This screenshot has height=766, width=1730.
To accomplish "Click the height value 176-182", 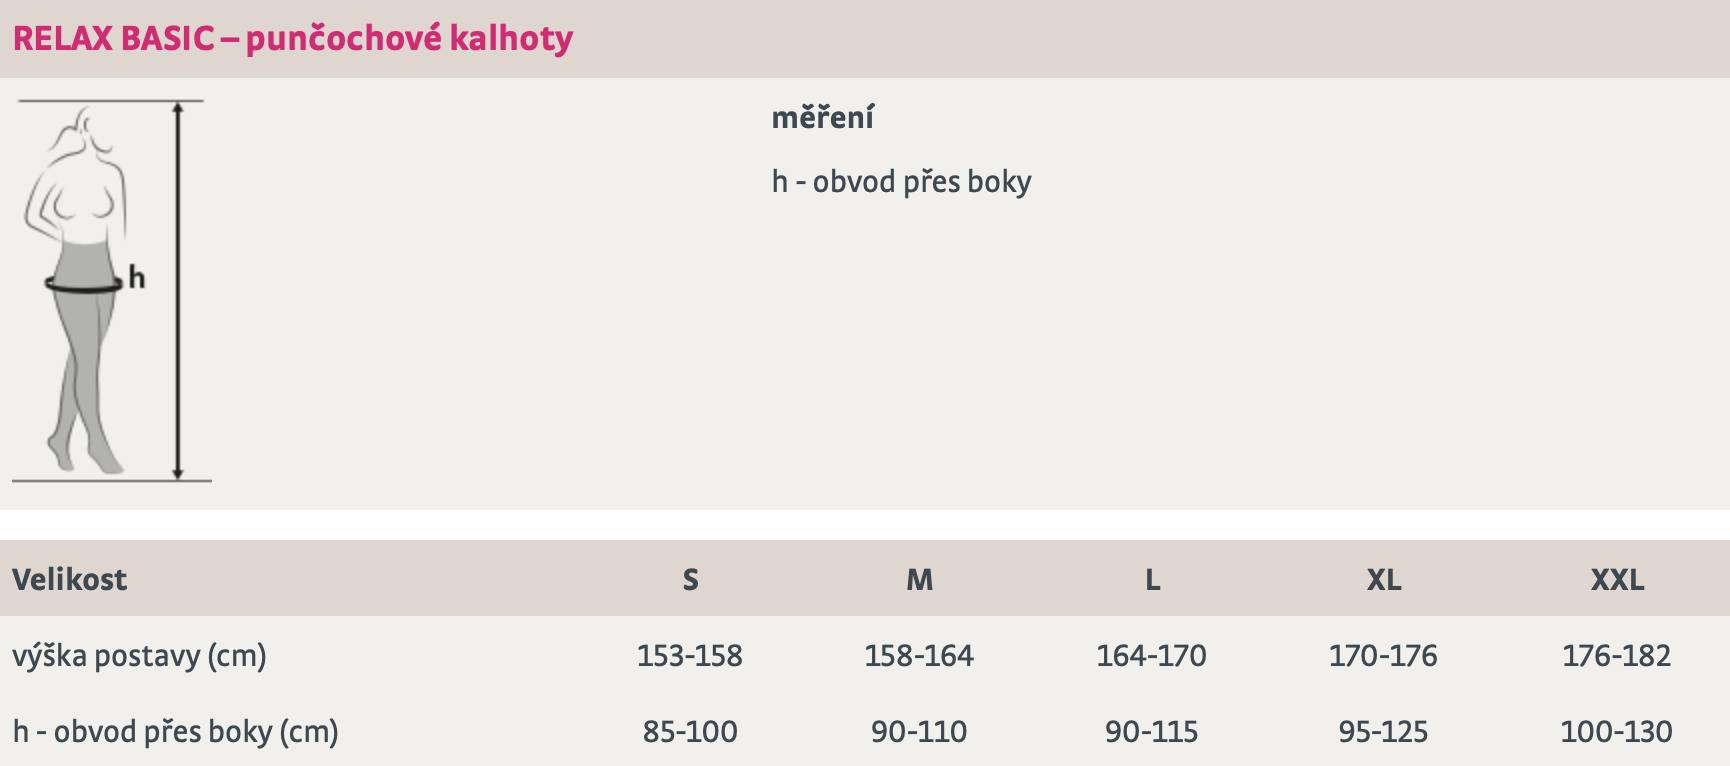I will (1617, 656).
